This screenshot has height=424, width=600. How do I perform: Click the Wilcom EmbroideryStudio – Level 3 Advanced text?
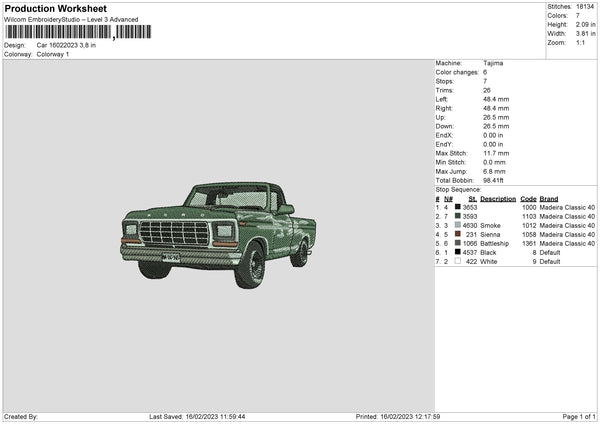71,20
